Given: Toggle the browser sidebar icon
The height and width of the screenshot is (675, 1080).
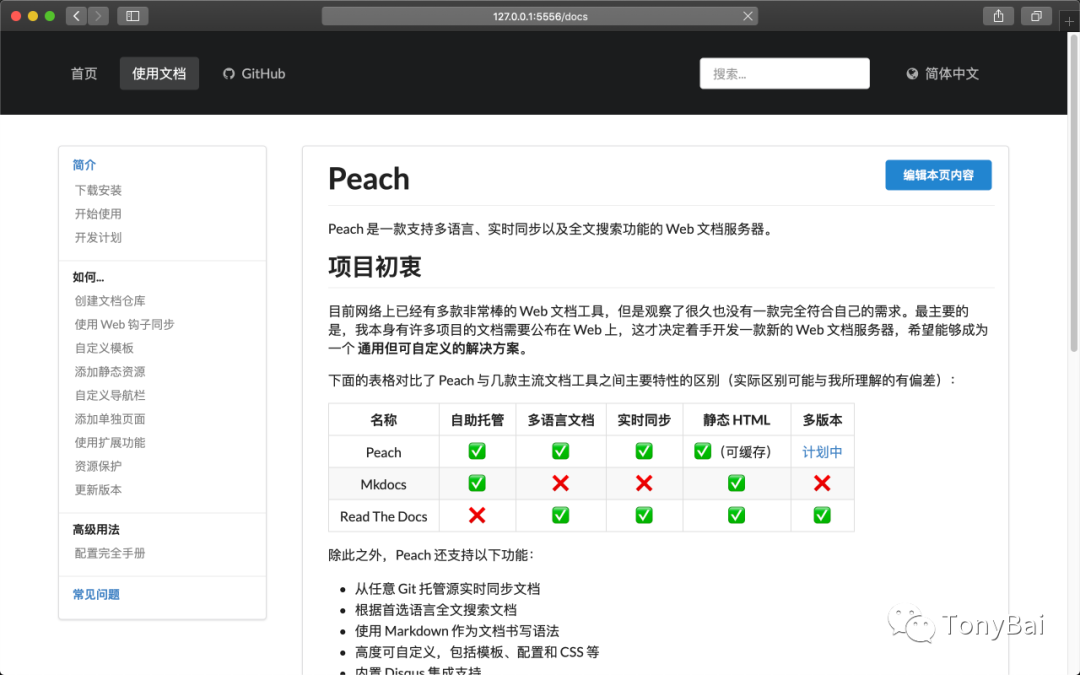Looking at the screenshot, I should tap(133, 15).
